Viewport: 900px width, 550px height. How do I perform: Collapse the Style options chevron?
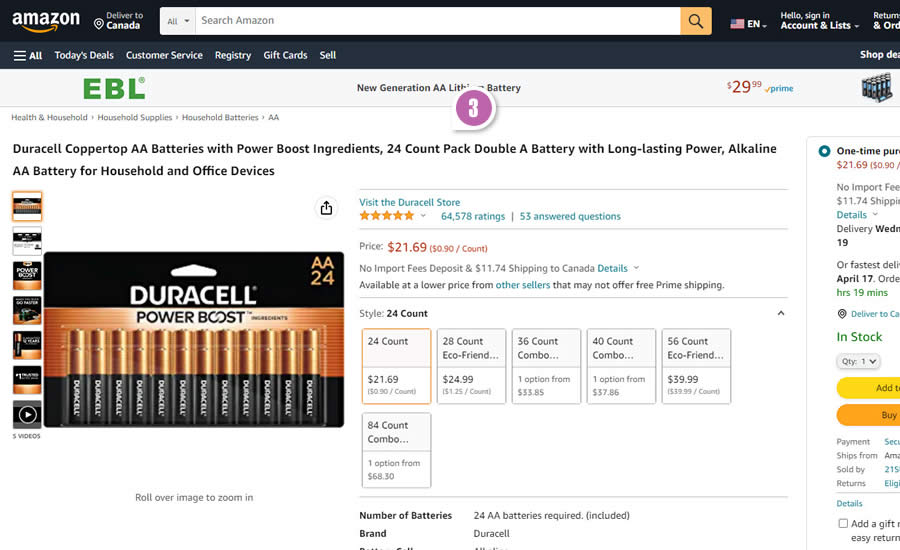point(781,313)
